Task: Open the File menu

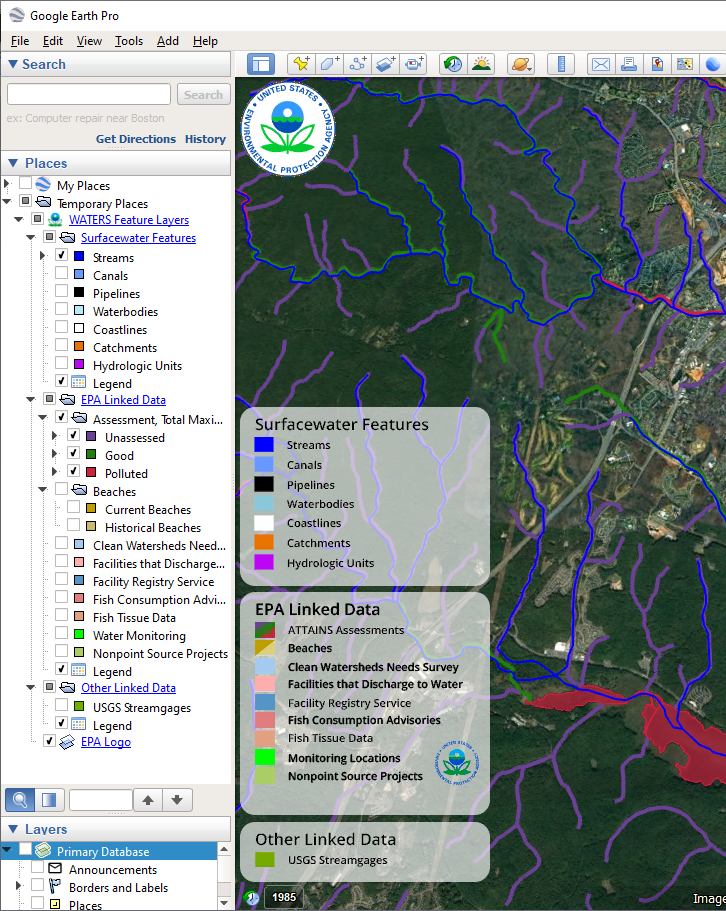Action: (x=20, y=41)
